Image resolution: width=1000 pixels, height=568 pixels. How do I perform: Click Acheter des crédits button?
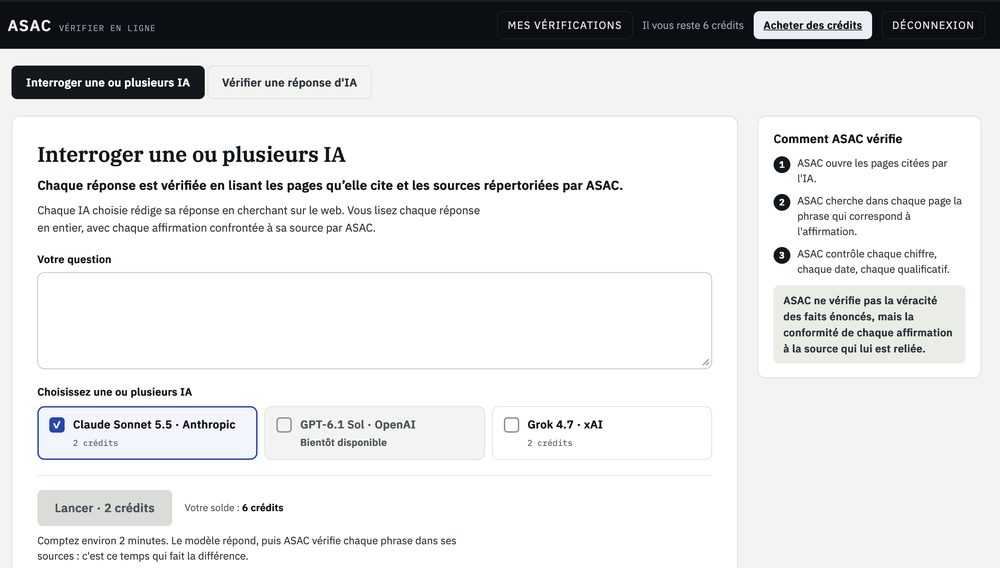812,25
